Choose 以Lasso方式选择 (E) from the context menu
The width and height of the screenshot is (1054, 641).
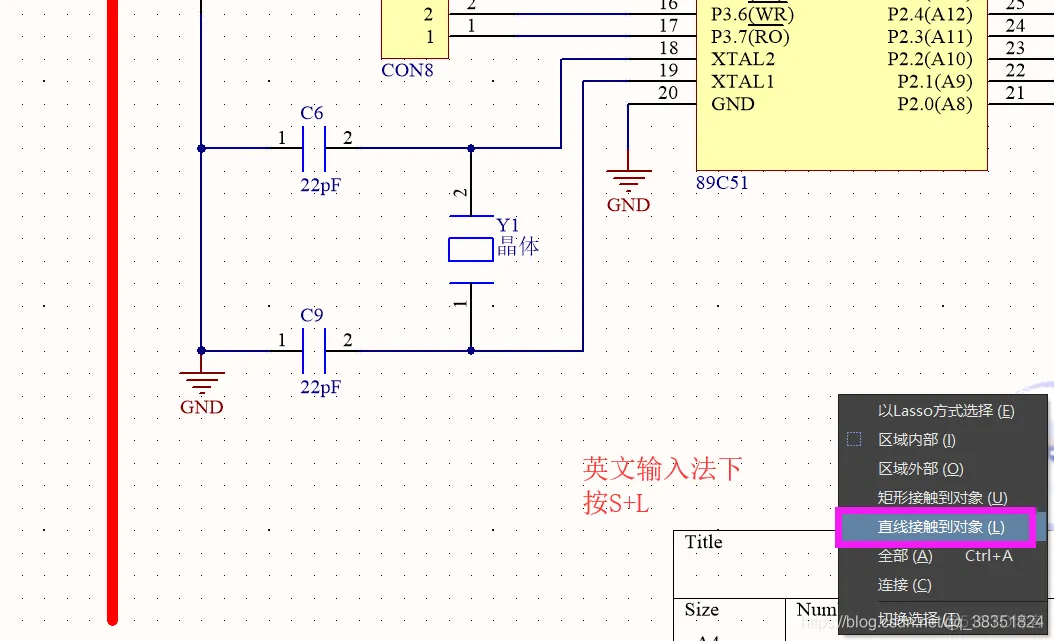(x=944, y=411)
